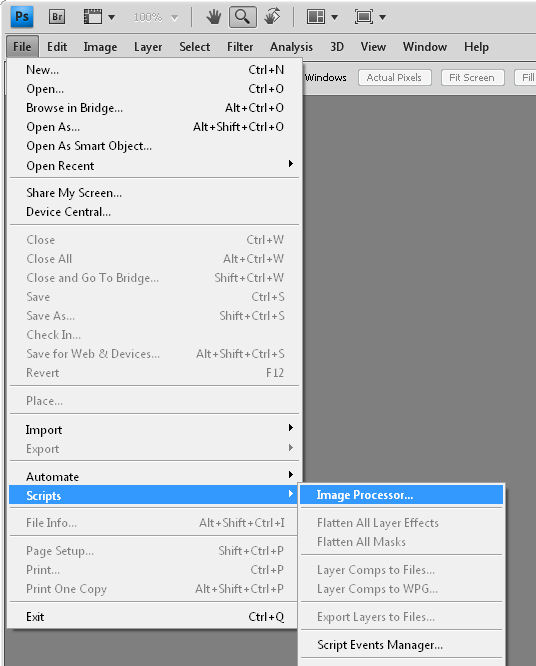Click the Photoshop Ps logo icon
This screenshot has width=536, height=666.
pyautogui.click(x=22, y=17)
